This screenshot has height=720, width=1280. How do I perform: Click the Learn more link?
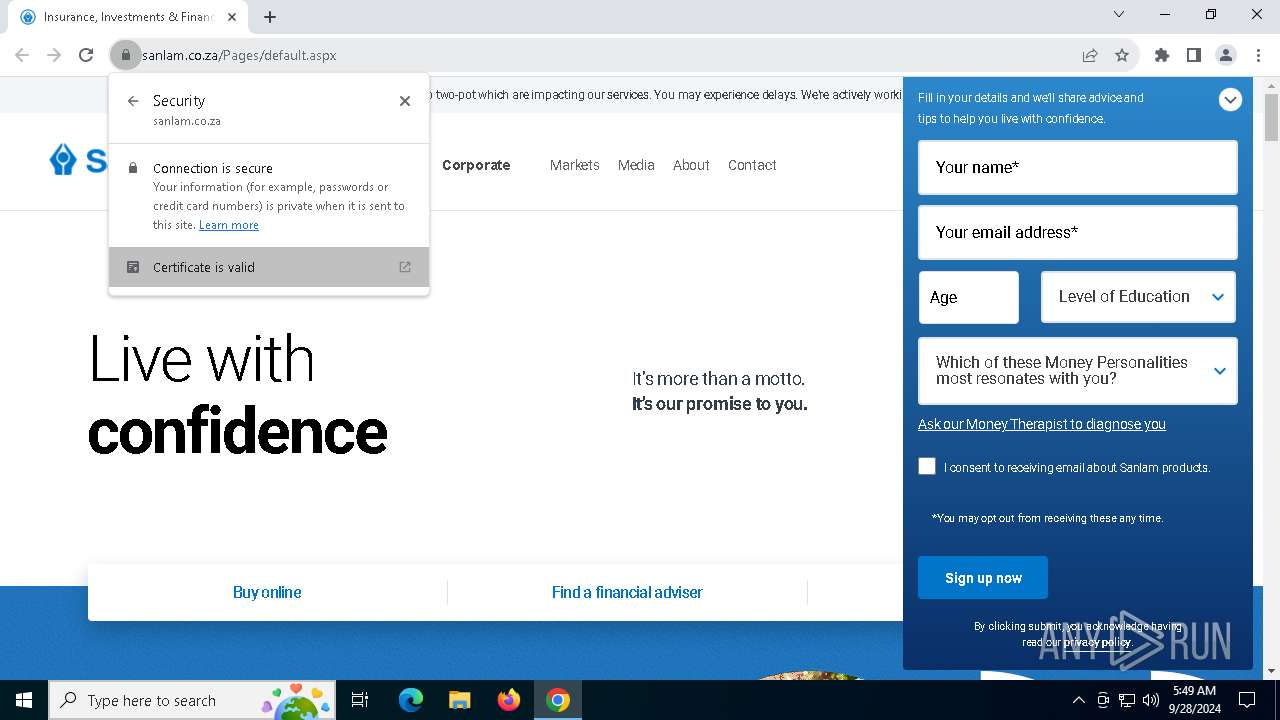click(x=229, y=225)
